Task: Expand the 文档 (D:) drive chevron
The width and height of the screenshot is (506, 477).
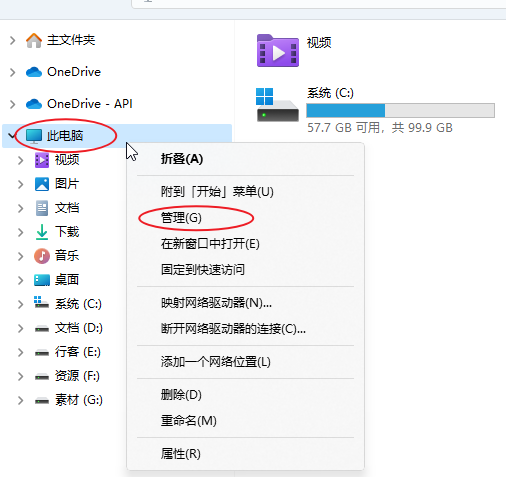Action: click(x=20, y=328)
